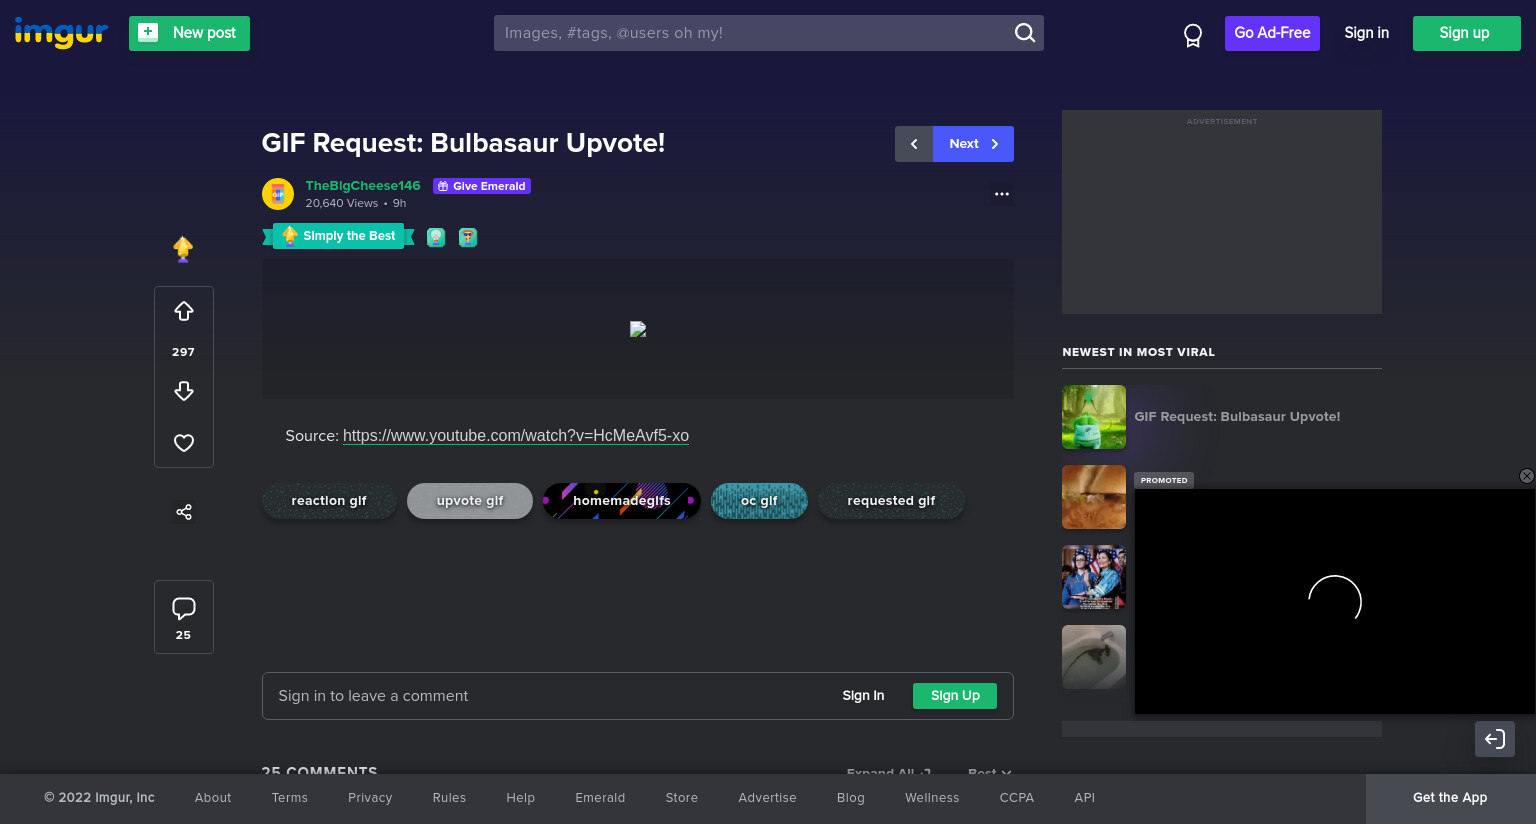
Task: Upvote the post with the up arrow
Action: tap(184, 312)
